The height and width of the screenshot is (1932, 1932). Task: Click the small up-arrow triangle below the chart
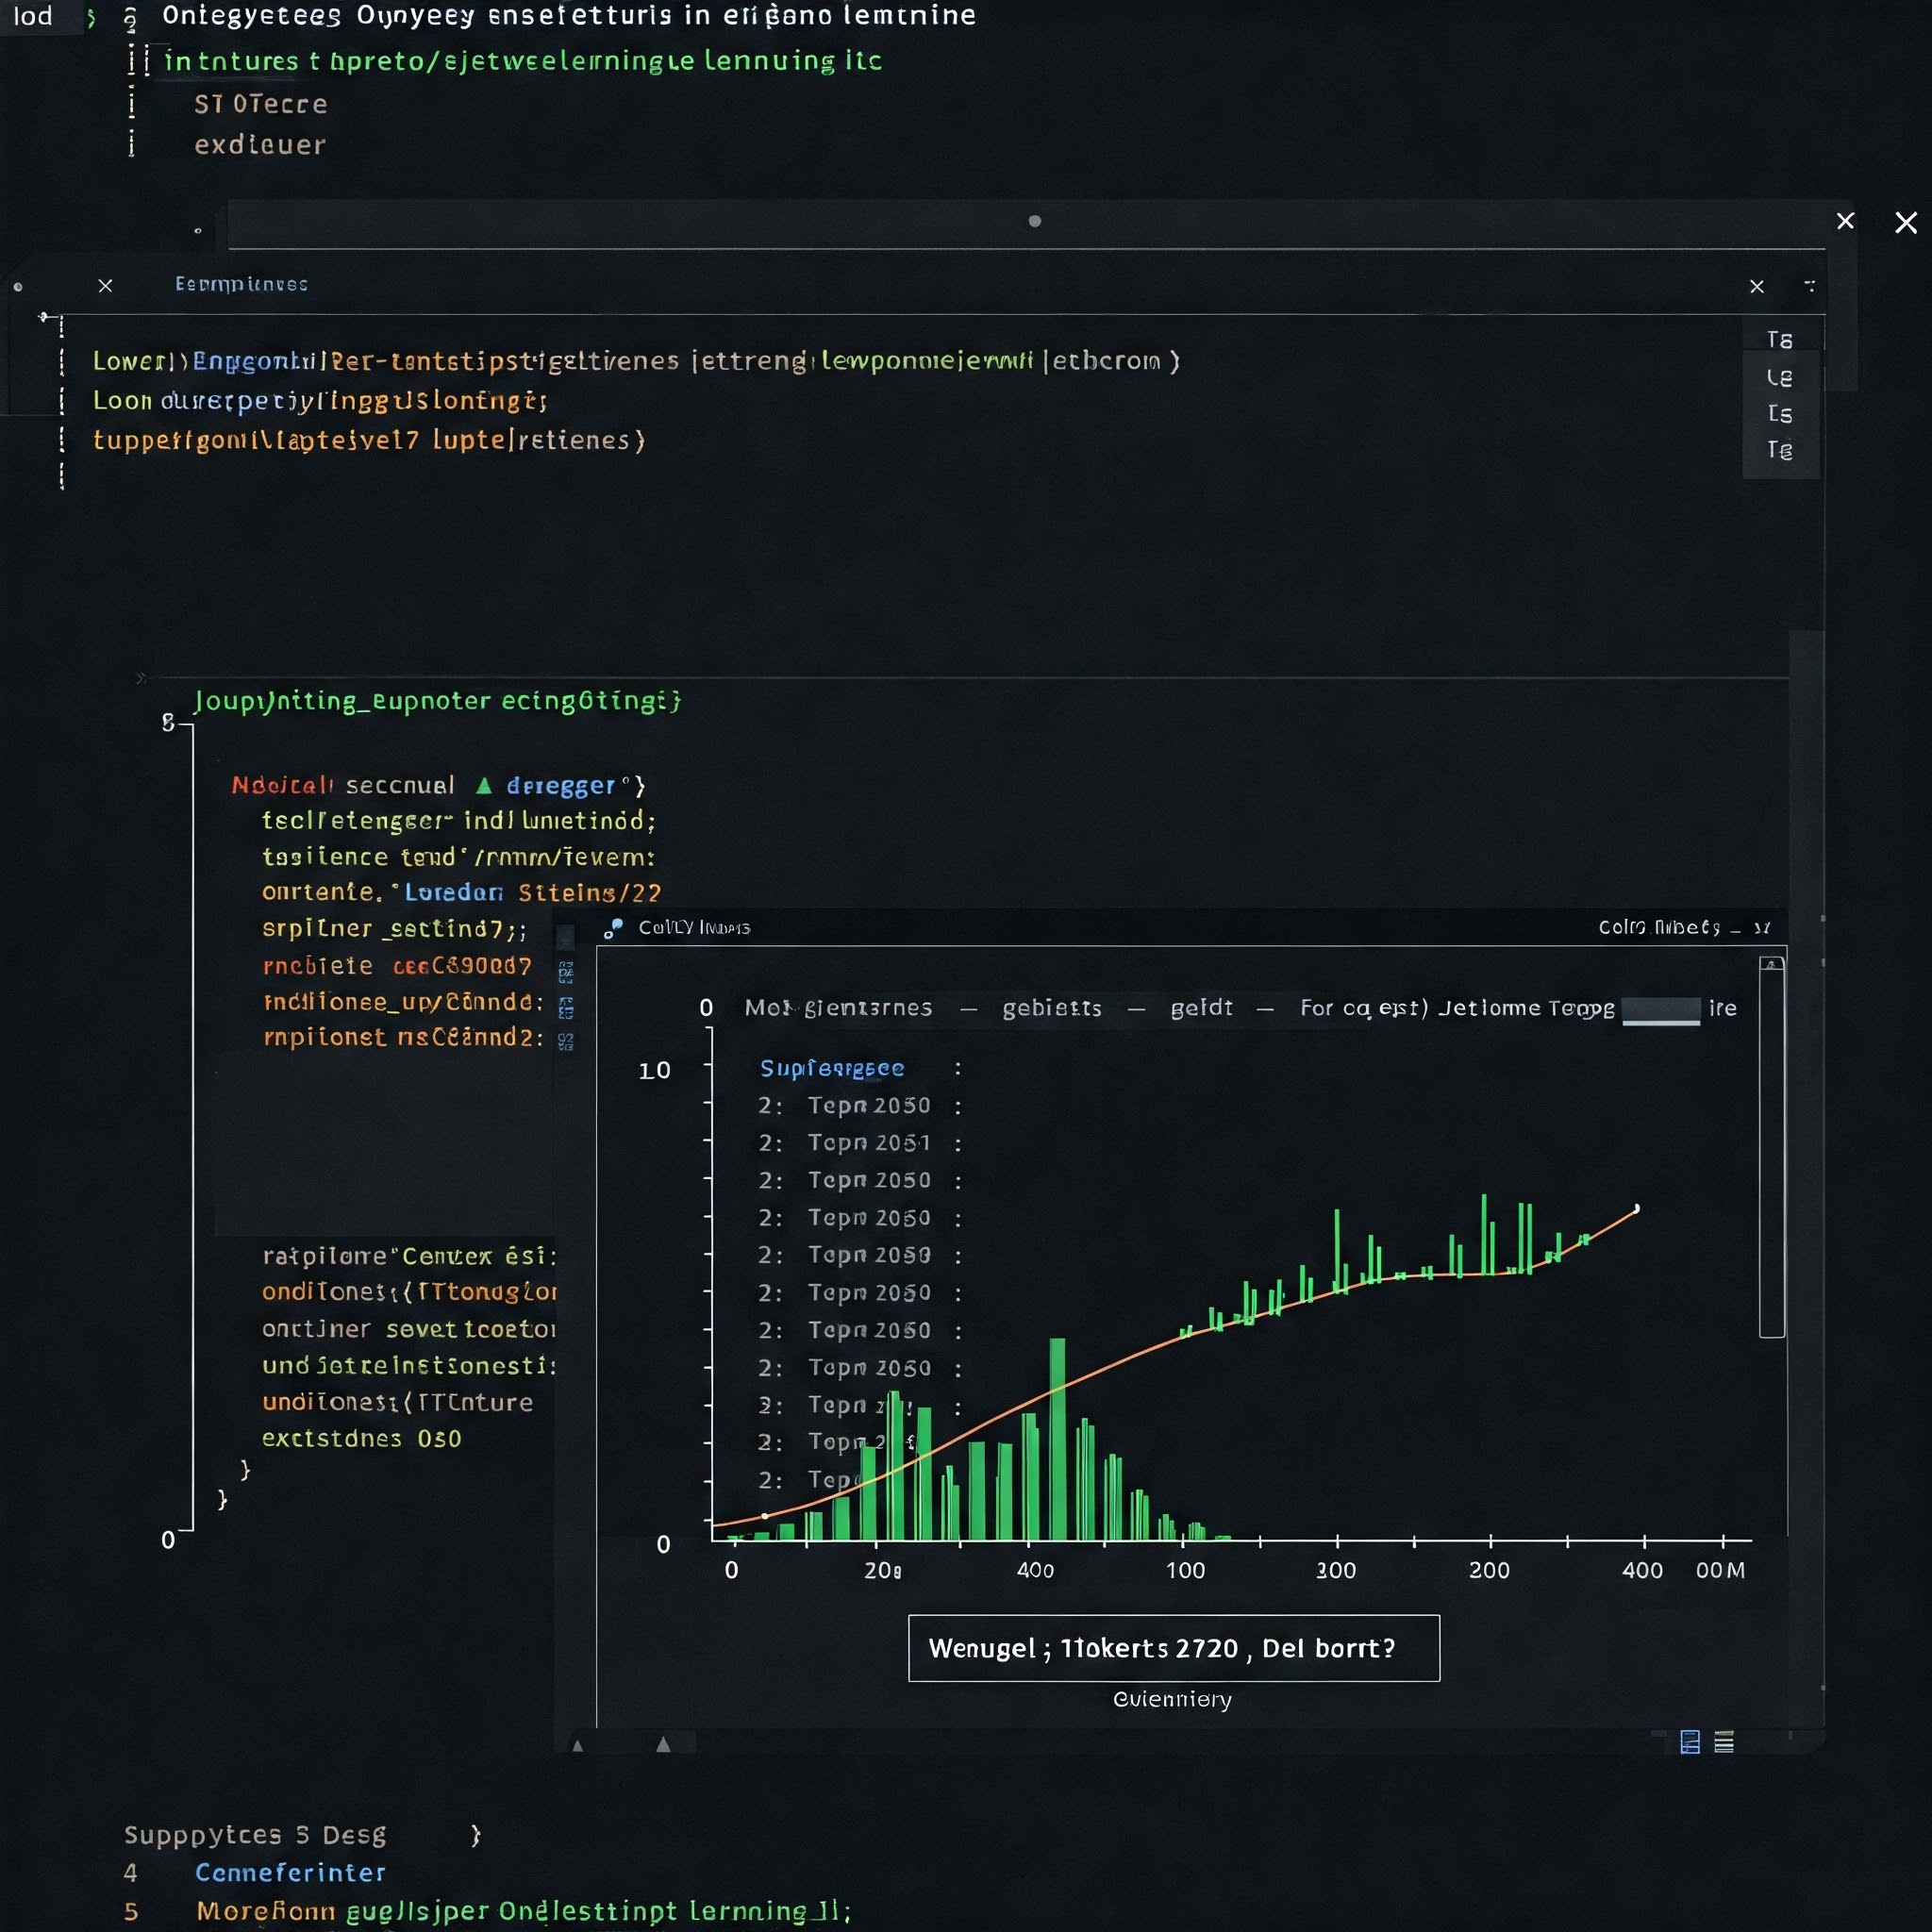577,1746
